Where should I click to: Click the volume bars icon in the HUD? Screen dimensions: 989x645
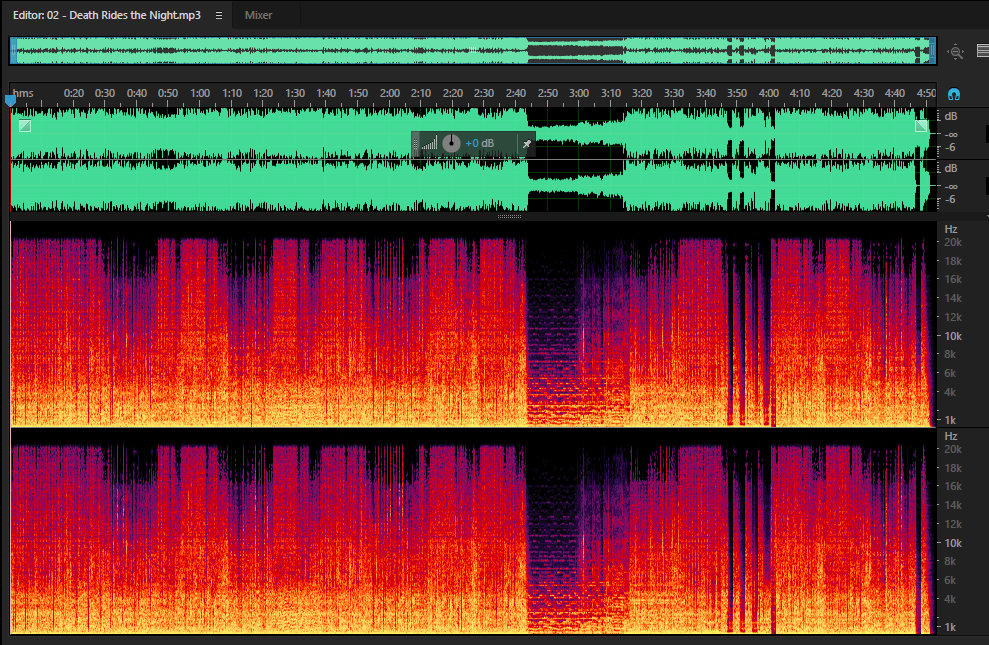[429, 144]
